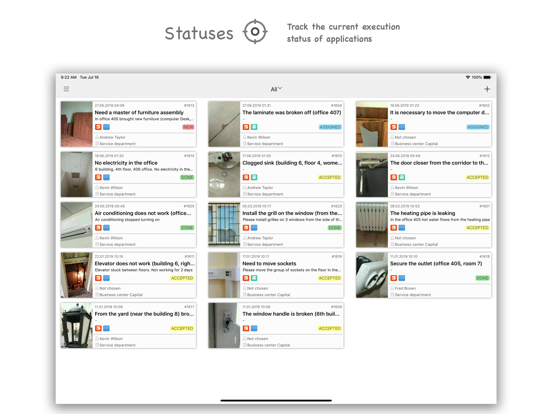Viewport: 552px width, 414px height.
Task: Open 'Secure the outlet (office 405, room 7)' title
Action: [436, 264]
